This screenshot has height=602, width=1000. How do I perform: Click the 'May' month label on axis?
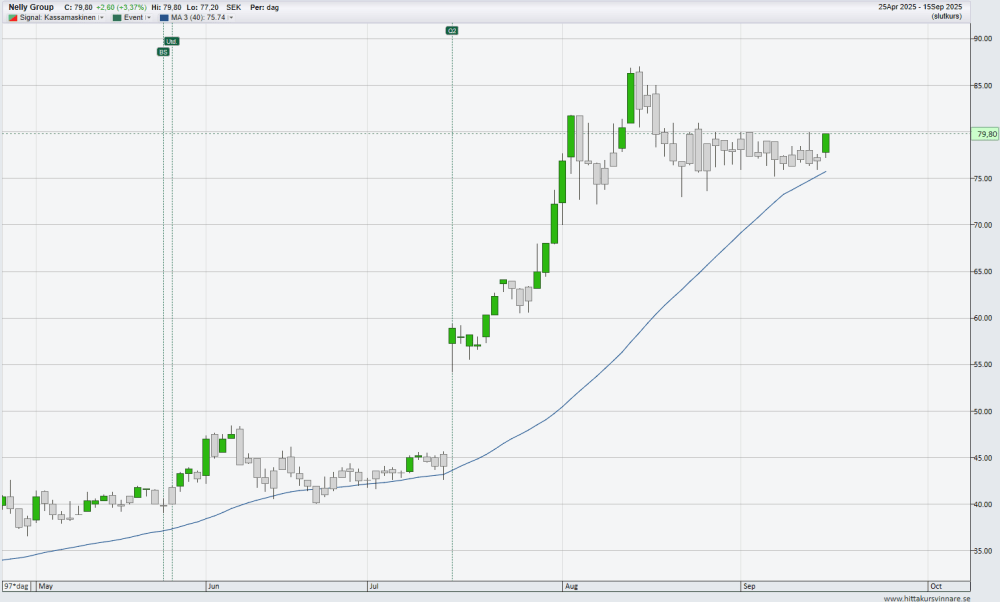(x=45, y=586)
